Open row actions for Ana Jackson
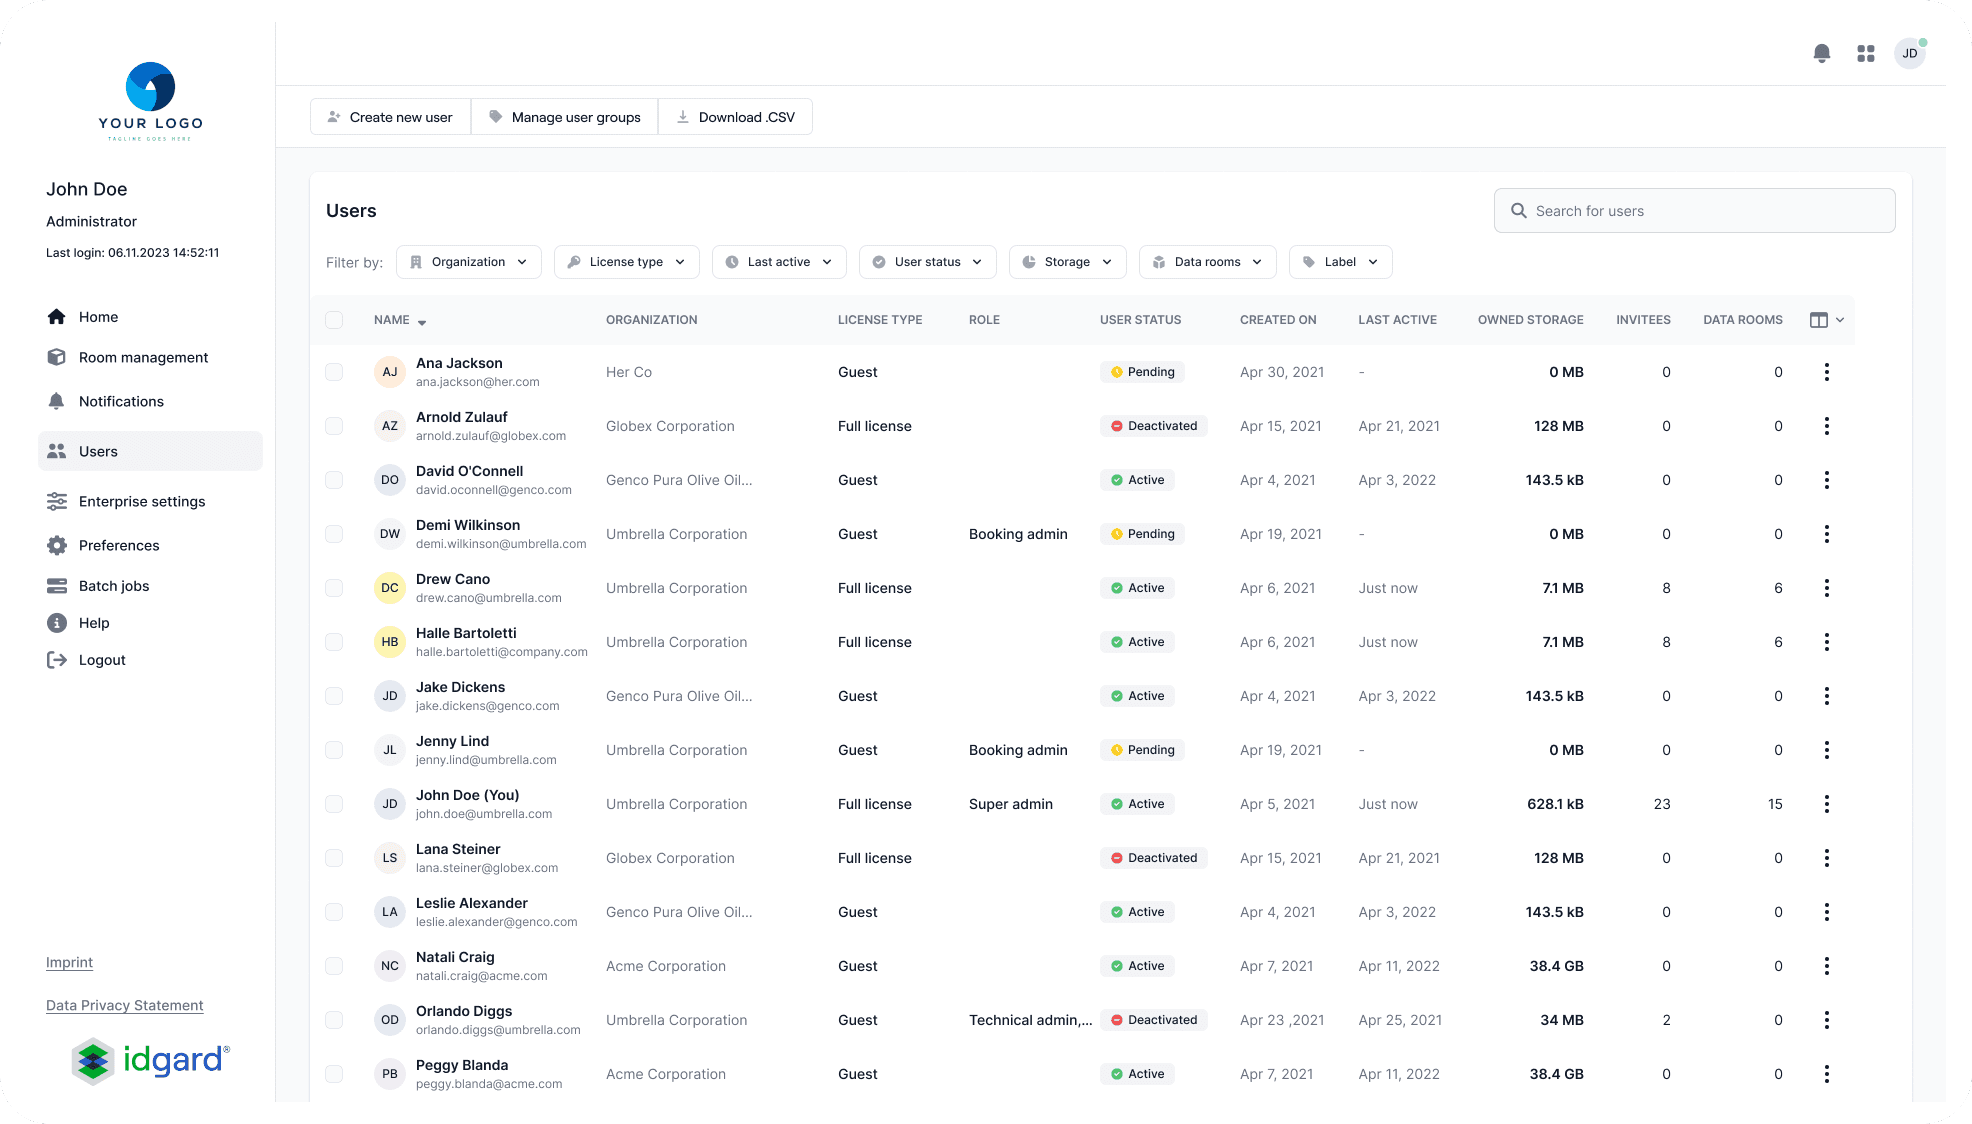Screen dimensions: 1972x1124 point(1827,372)
